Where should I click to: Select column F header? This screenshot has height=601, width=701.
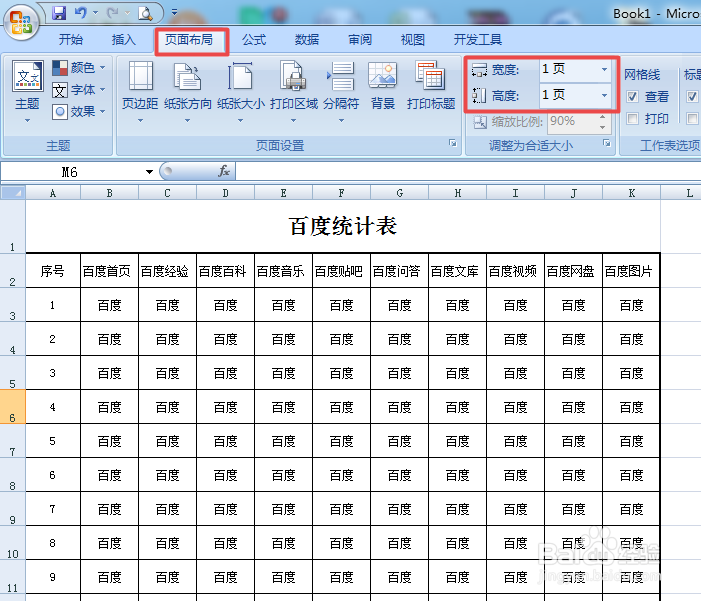(342, 193)
